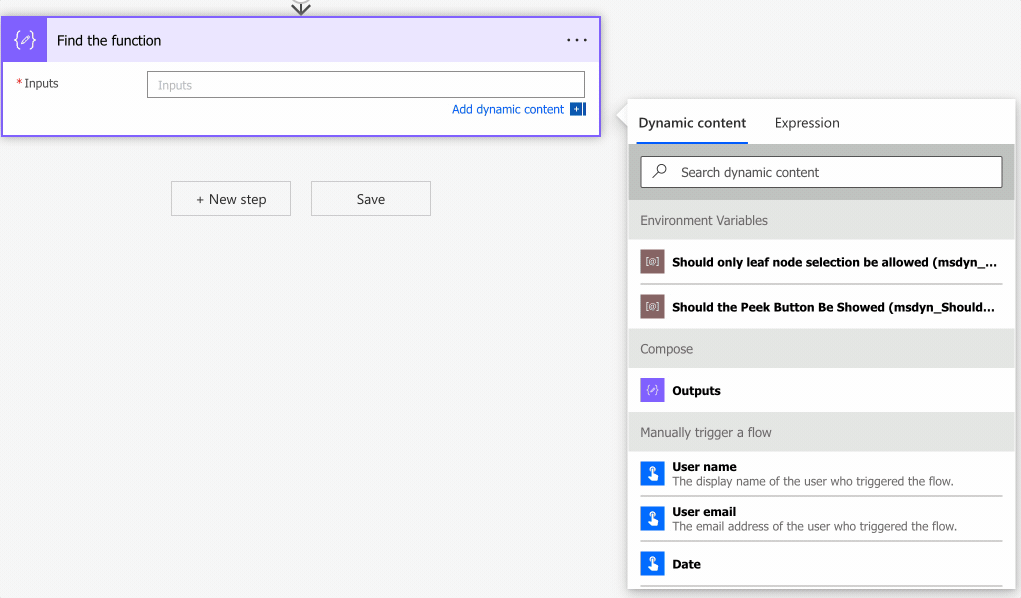Click the User name trigger icon

652,474
